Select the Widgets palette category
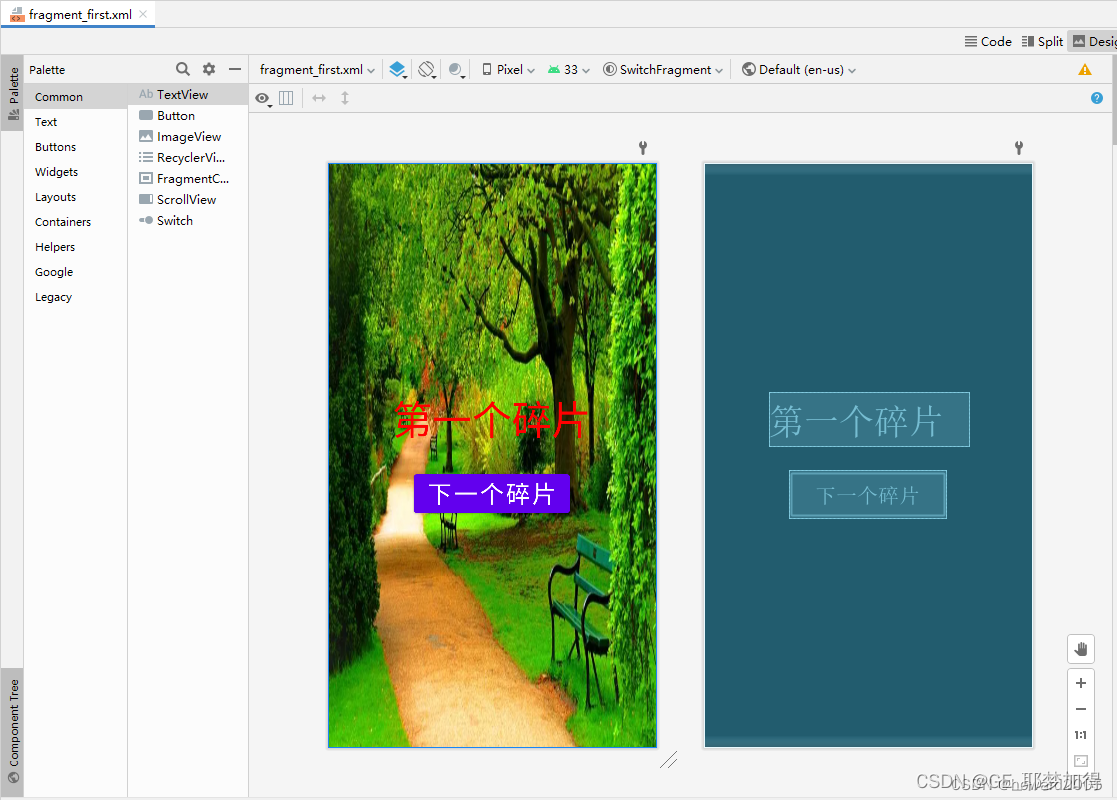Viewport: 1117px width, 800px height. click(76, 172)
